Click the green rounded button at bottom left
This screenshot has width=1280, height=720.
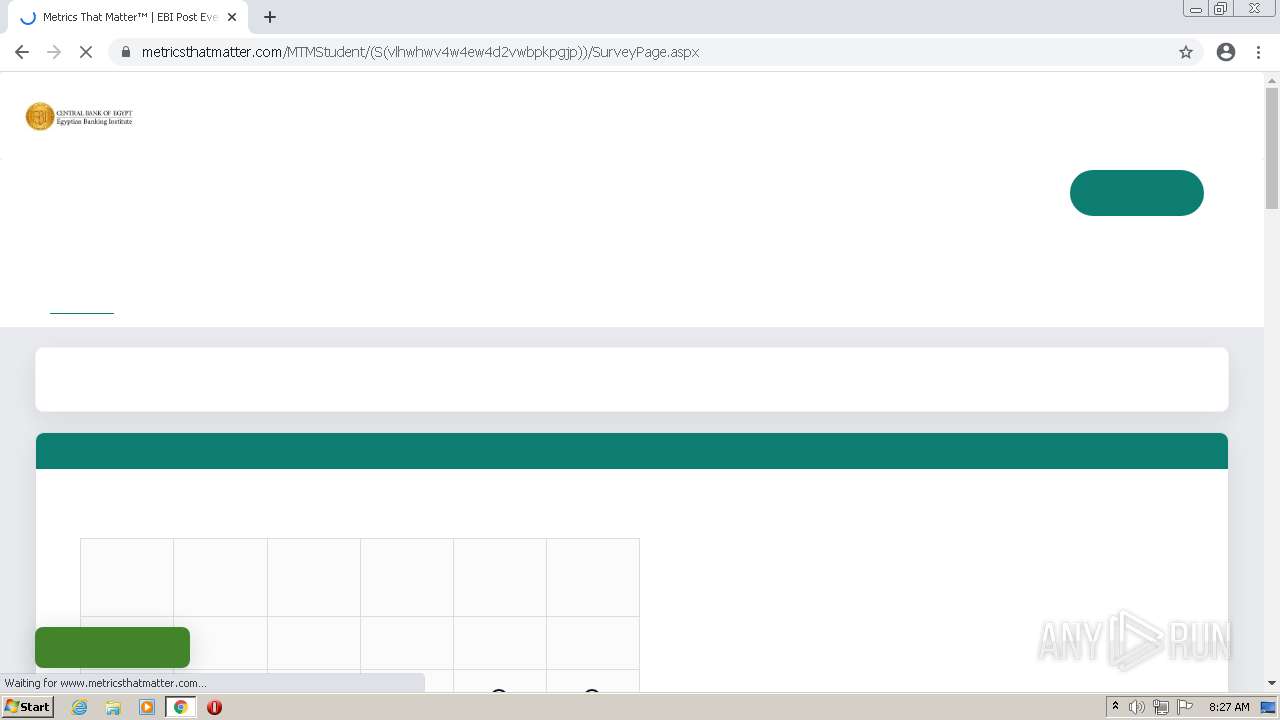click(x=112, y=647)
